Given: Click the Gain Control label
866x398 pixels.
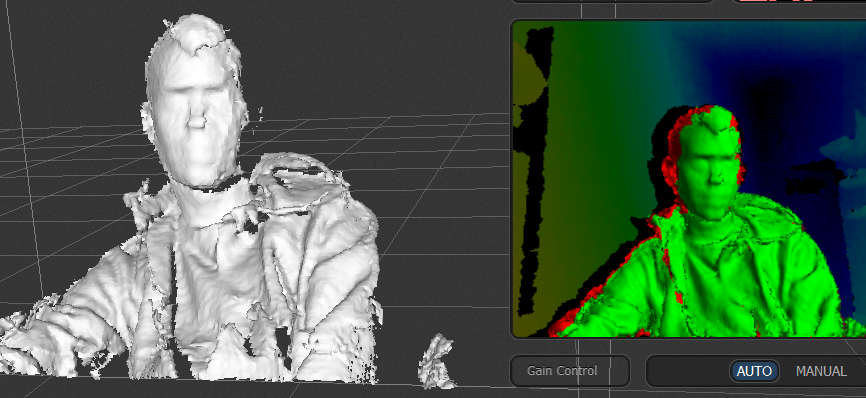Looking at the screenshot, I should (x=562, y=371).
